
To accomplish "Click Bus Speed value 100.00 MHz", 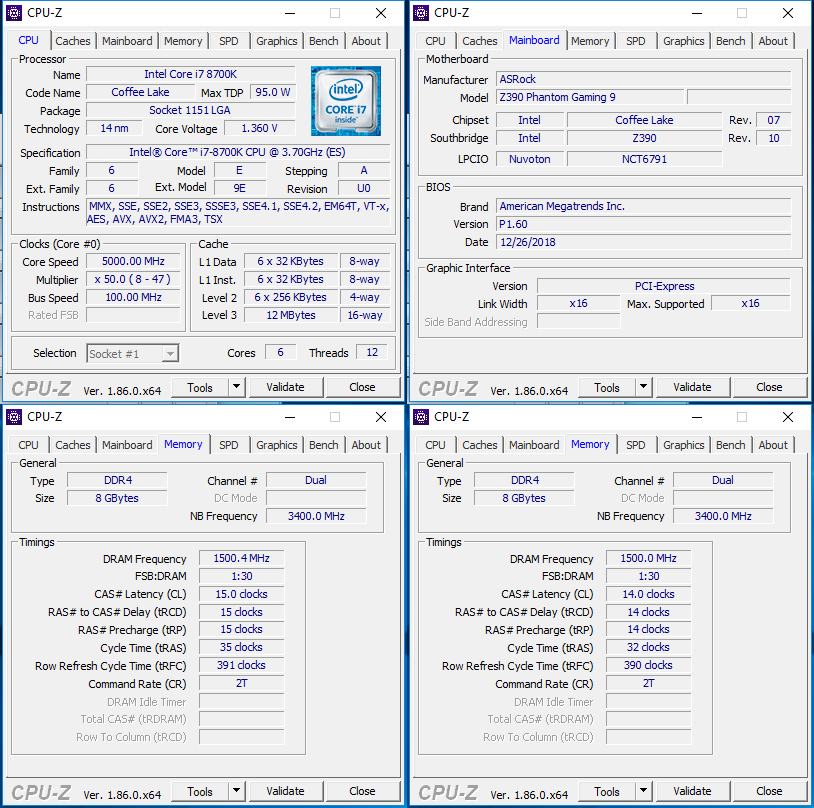I will point(133,297).
